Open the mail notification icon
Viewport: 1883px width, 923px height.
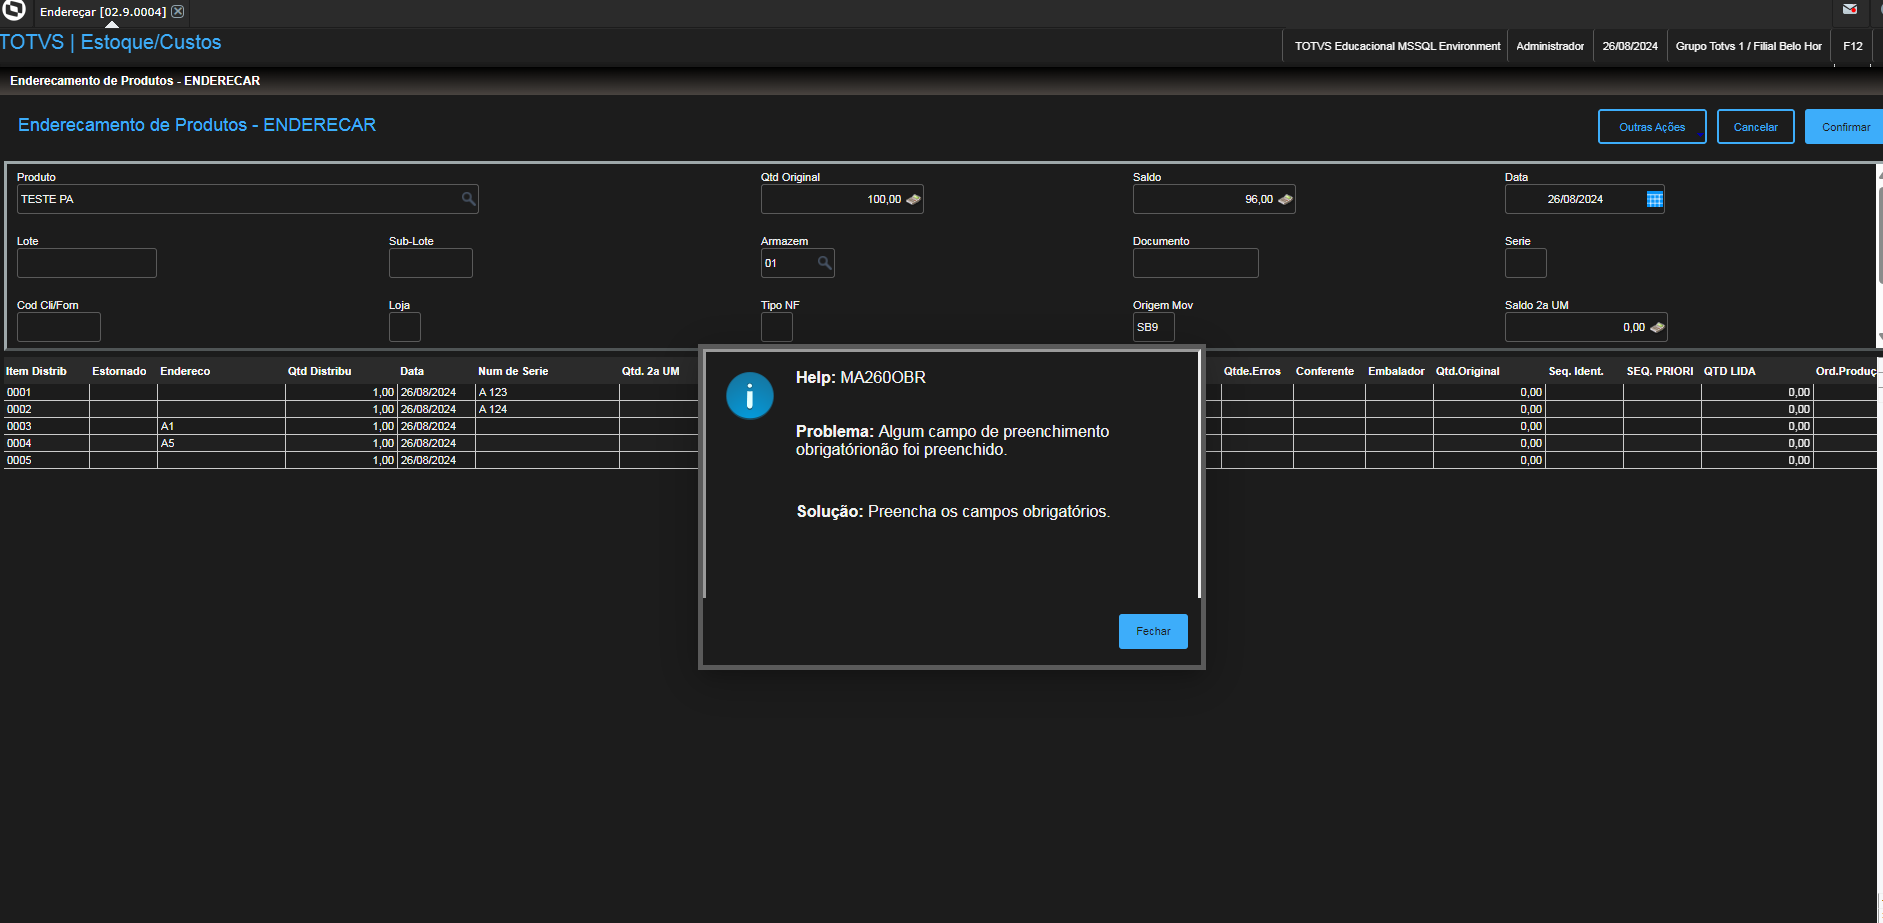click(x=1850, y=9)
